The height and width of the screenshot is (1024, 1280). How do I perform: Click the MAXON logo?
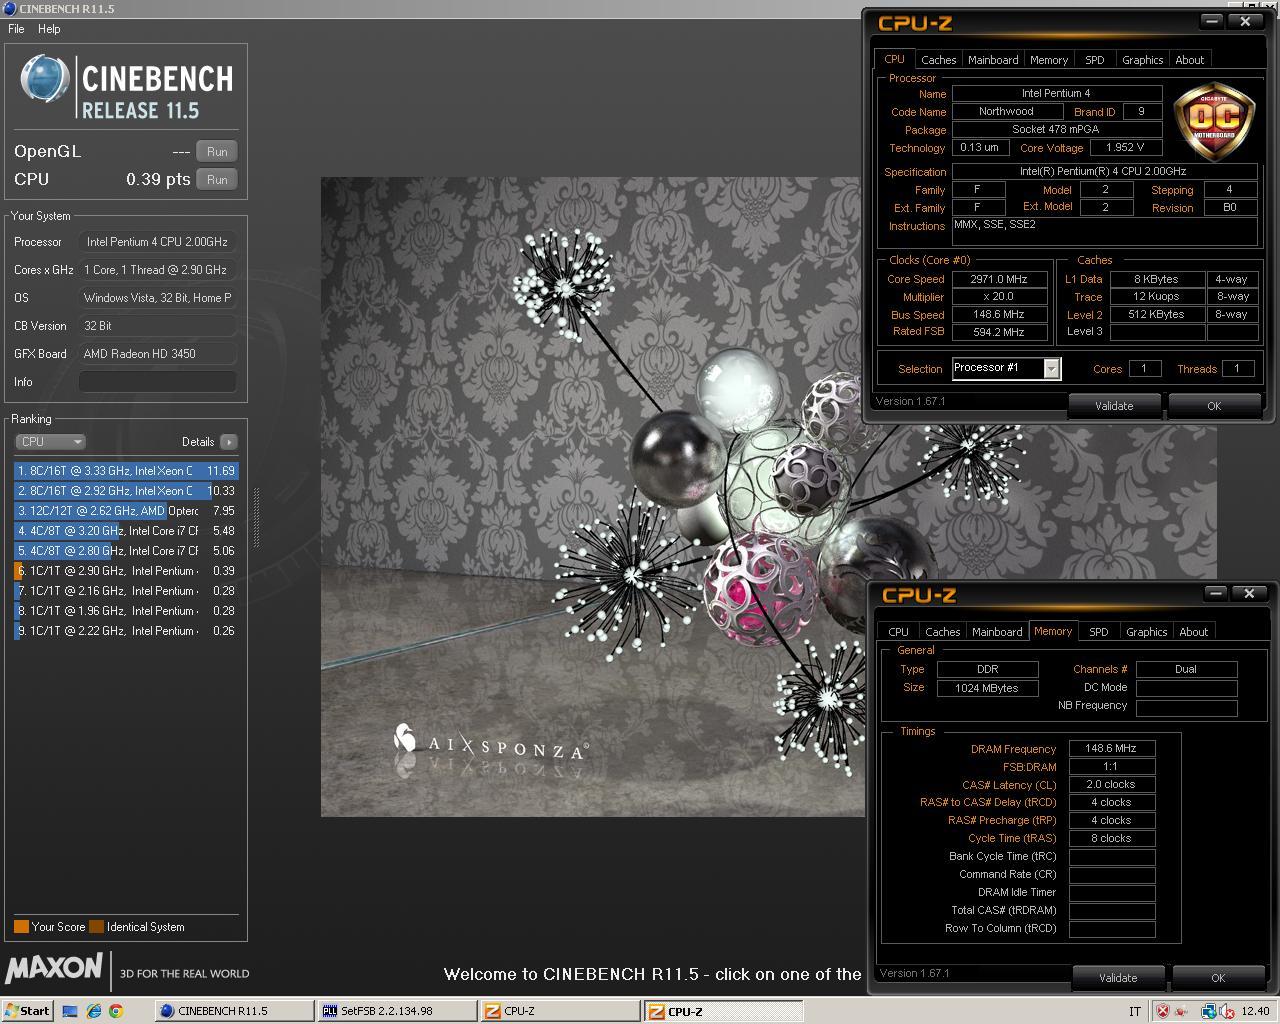coord(54,968)
